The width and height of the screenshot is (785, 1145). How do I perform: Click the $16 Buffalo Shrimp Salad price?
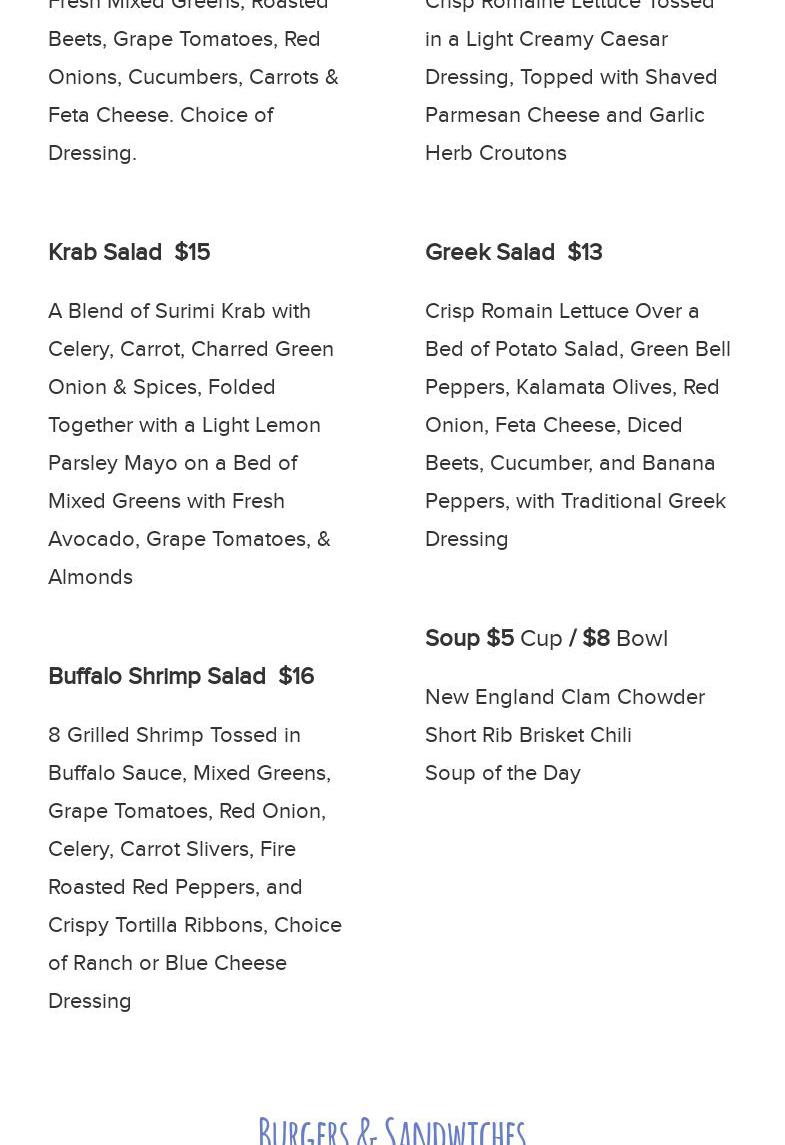coord(296,676)
